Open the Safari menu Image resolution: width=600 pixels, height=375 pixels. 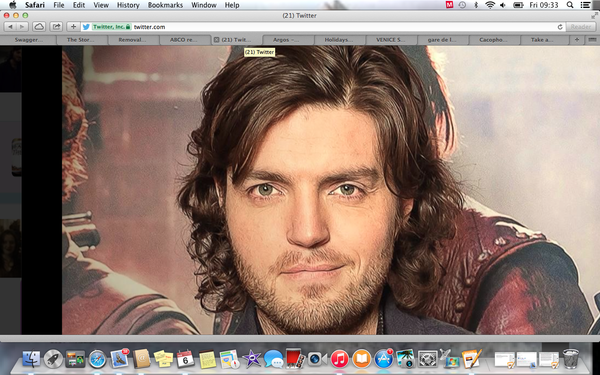click(x=35, y=5)
